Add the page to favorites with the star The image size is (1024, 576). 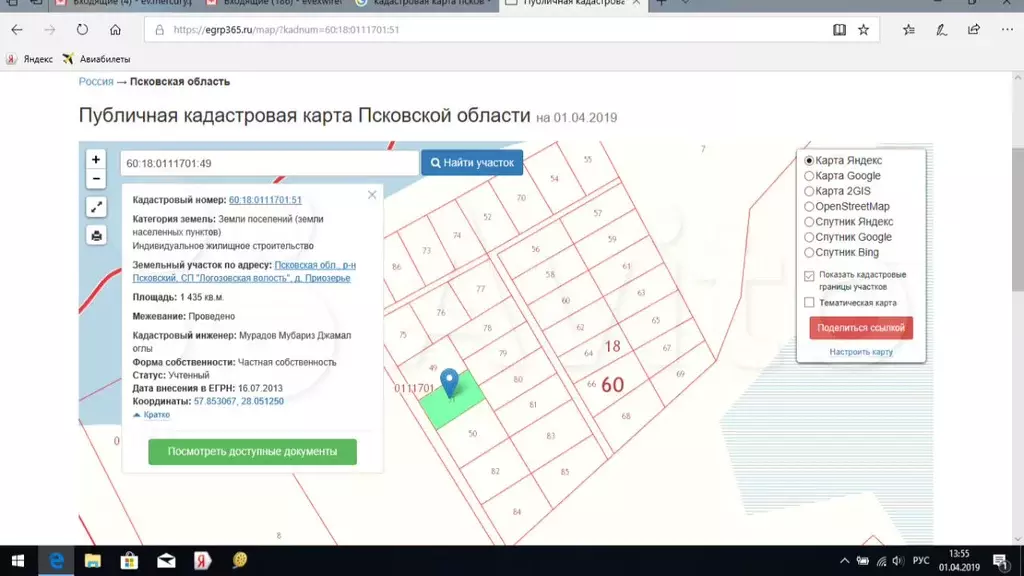864,30
